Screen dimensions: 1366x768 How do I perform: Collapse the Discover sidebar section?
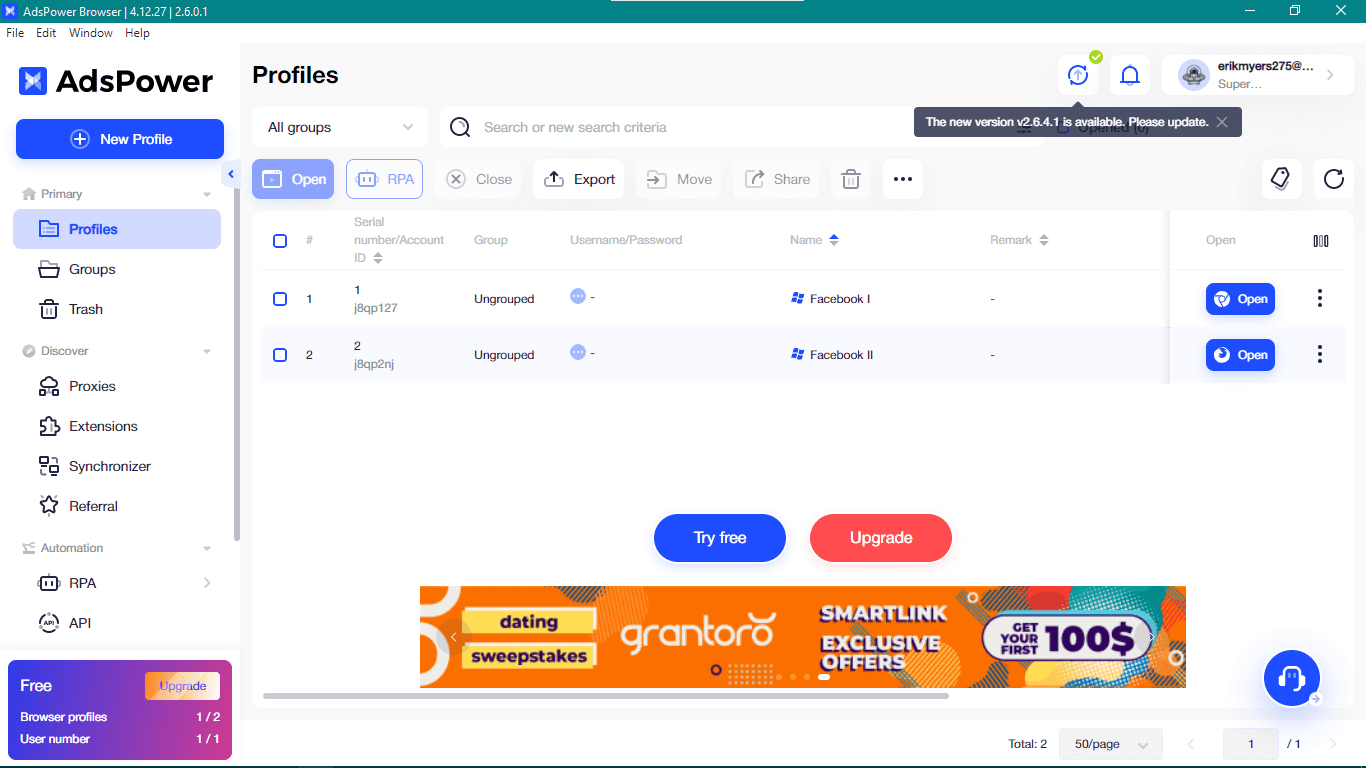pos(207,351)
